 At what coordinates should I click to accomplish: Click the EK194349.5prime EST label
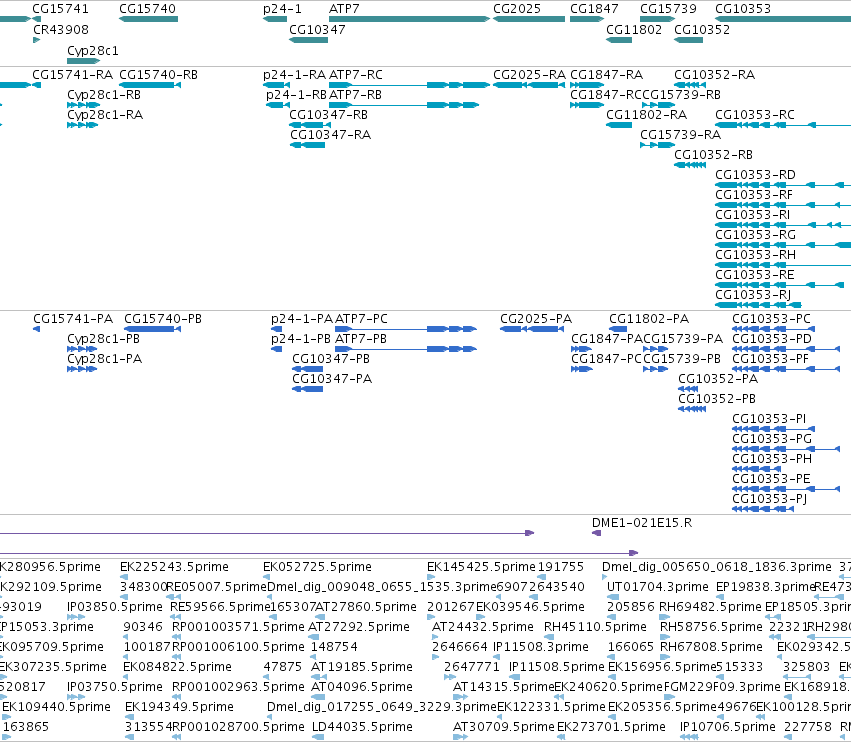179,706
